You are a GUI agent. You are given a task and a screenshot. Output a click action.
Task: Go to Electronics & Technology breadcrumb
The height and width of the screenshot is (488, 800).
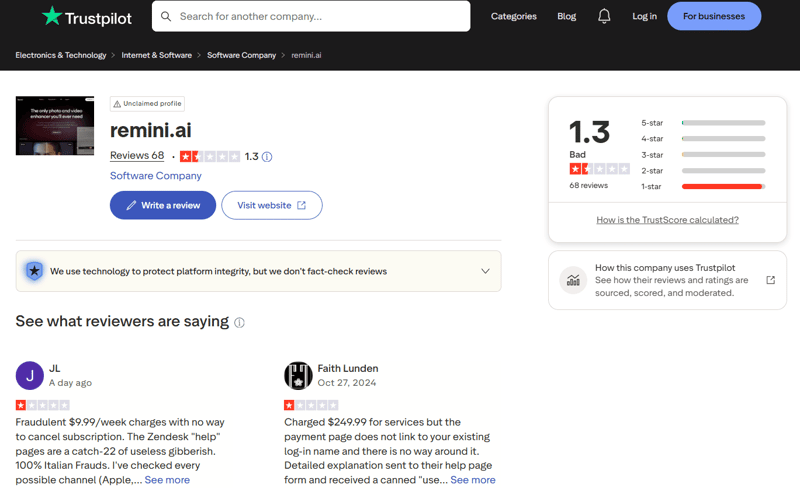(61, 55)
